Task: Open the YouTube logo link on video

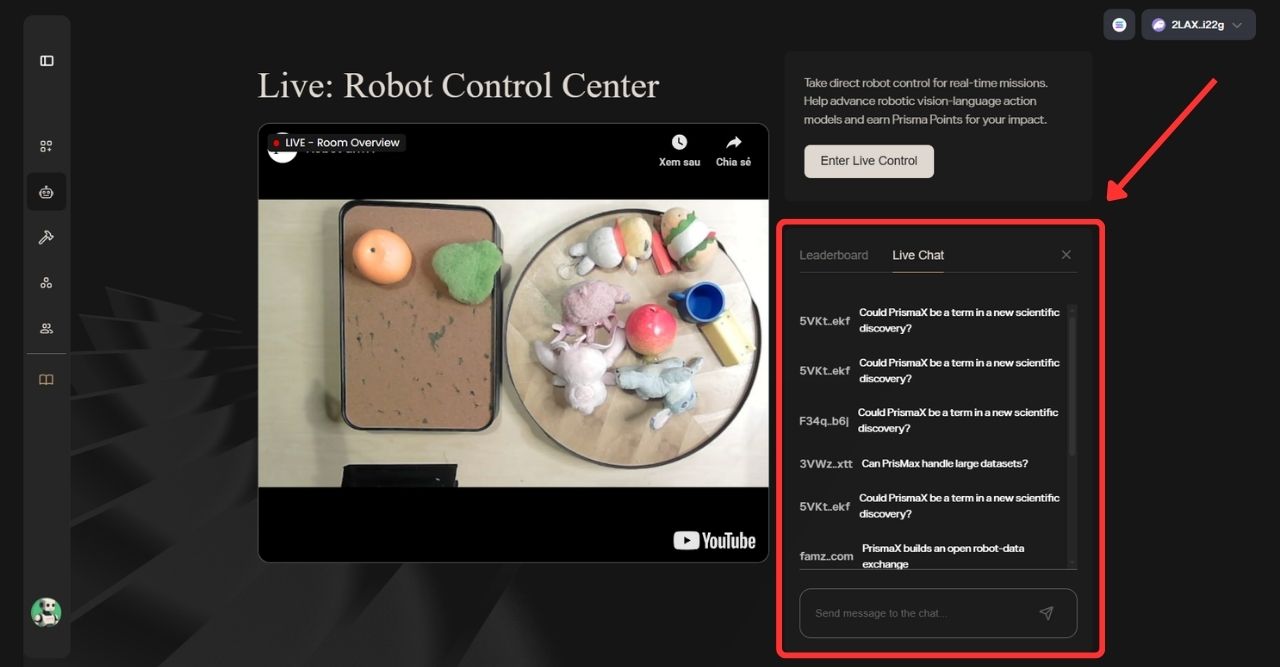Action: 714,541
